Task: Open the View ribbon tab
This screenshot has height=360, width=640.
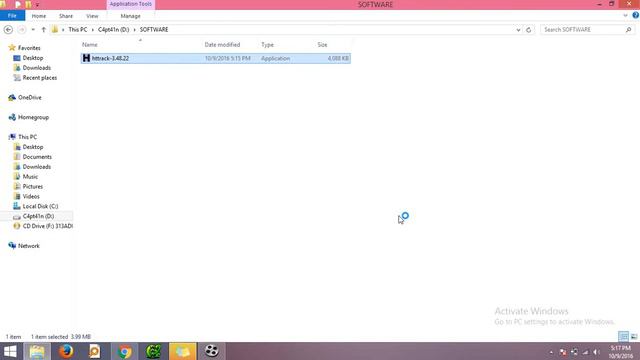Action: pyautogui.click(x=92, y=16)
